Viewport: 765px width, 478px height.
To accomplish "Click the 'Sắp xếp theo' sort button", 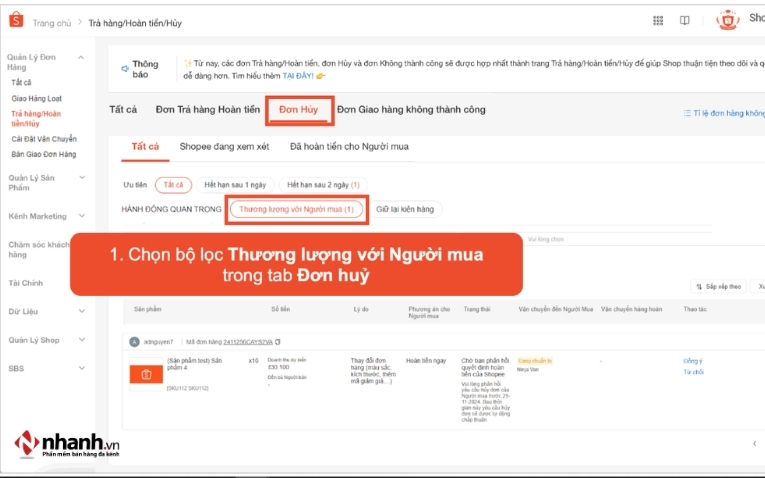I will 719,286.
